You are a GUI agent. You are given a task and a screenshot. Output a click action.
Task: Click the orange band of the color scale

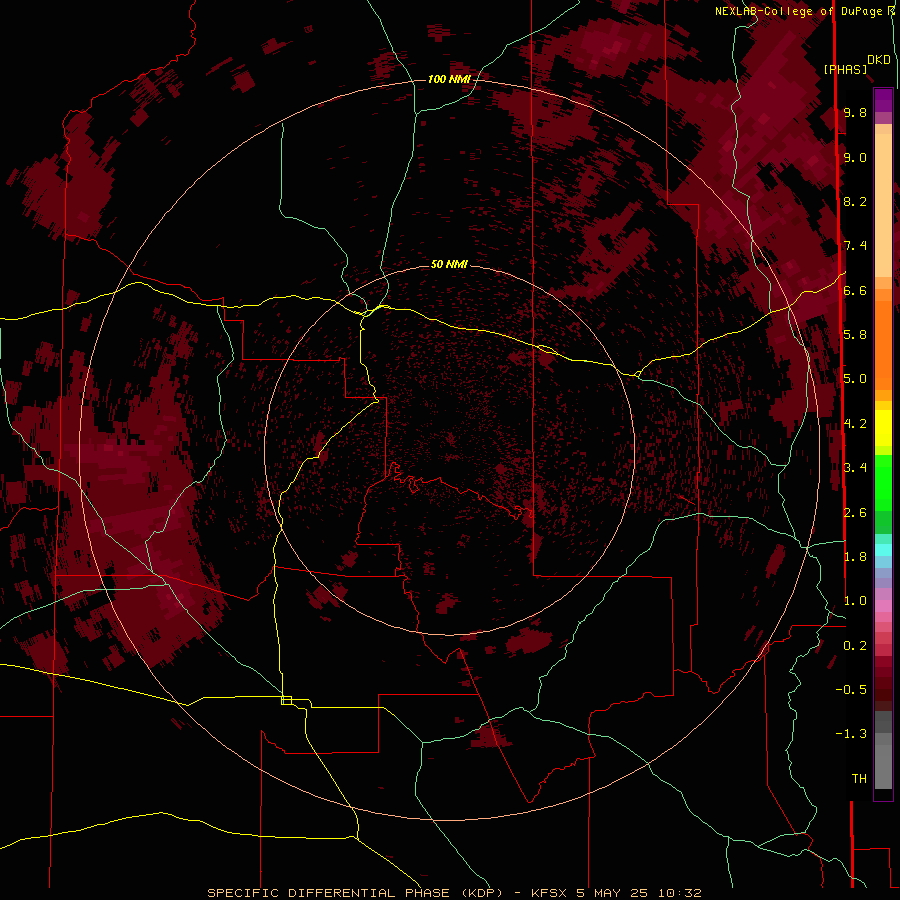(x=883, y=346)
